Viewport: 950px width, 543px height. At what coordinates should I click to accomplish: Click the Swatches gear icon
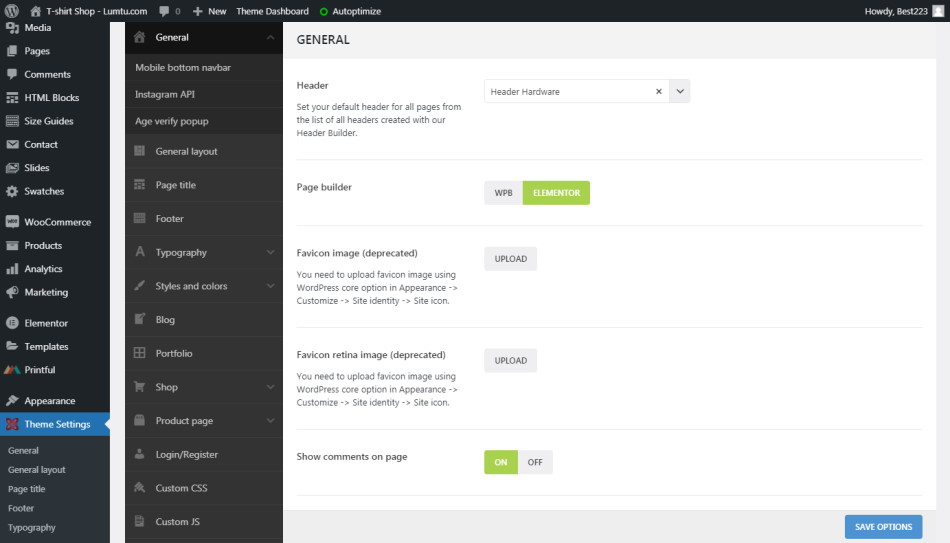(x=12, y=191)
